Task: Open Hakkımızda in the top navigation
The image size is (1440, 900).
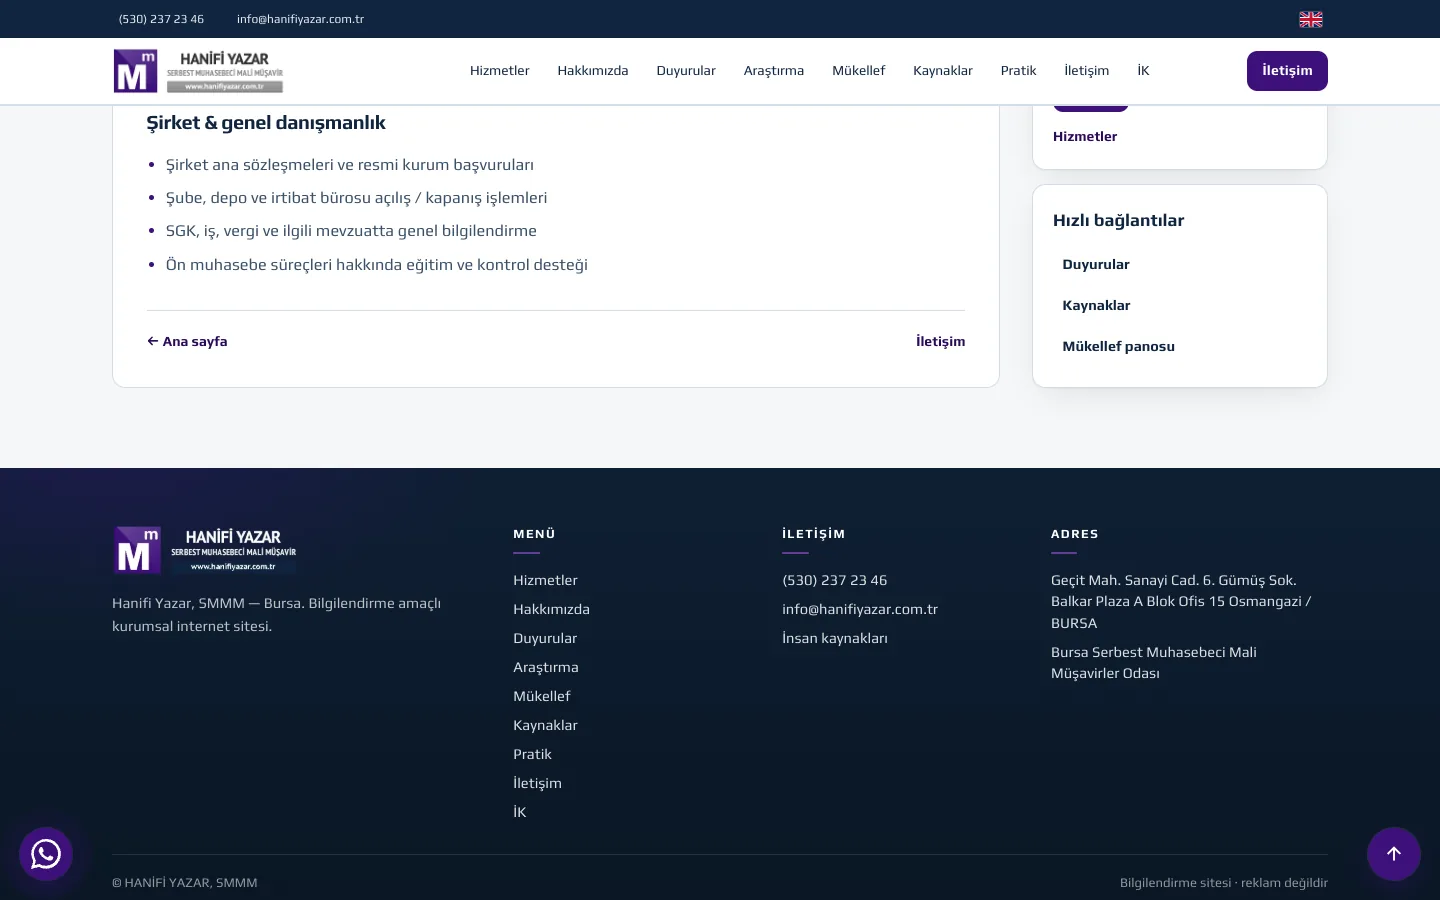Action: click(593, 71)
